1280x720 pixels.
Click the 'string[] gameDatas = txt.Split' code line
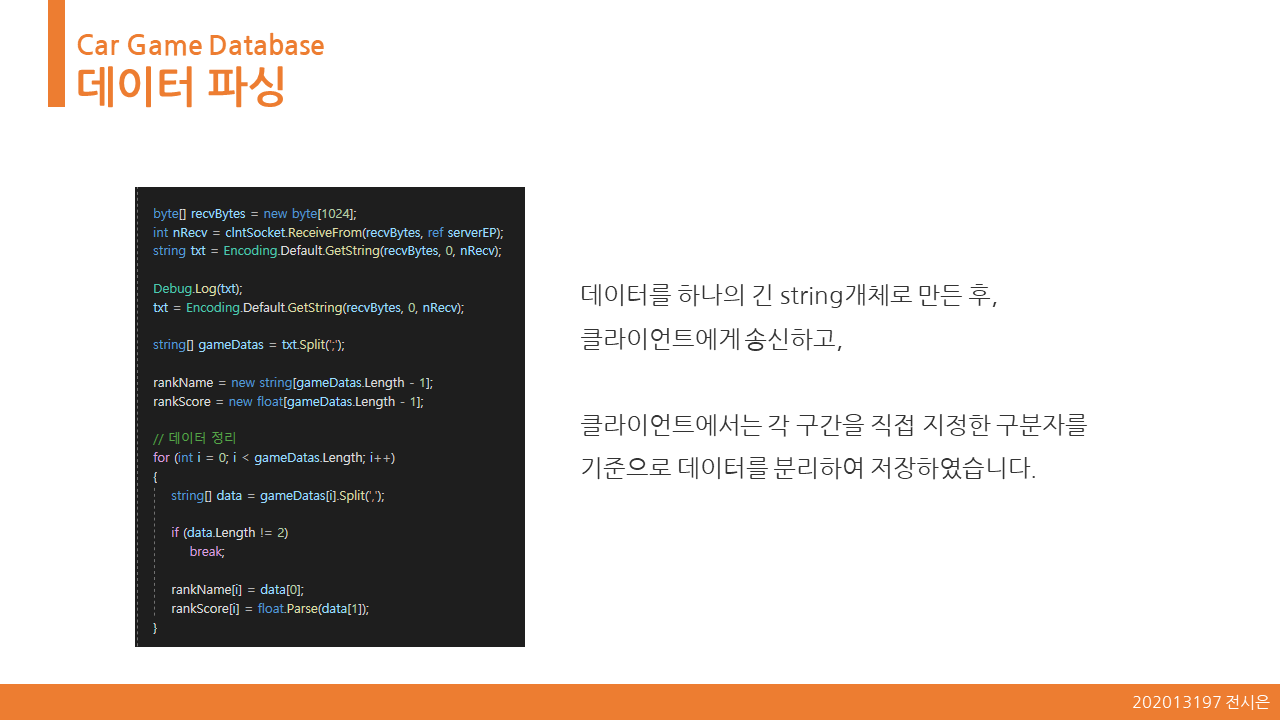click(249, 345)
